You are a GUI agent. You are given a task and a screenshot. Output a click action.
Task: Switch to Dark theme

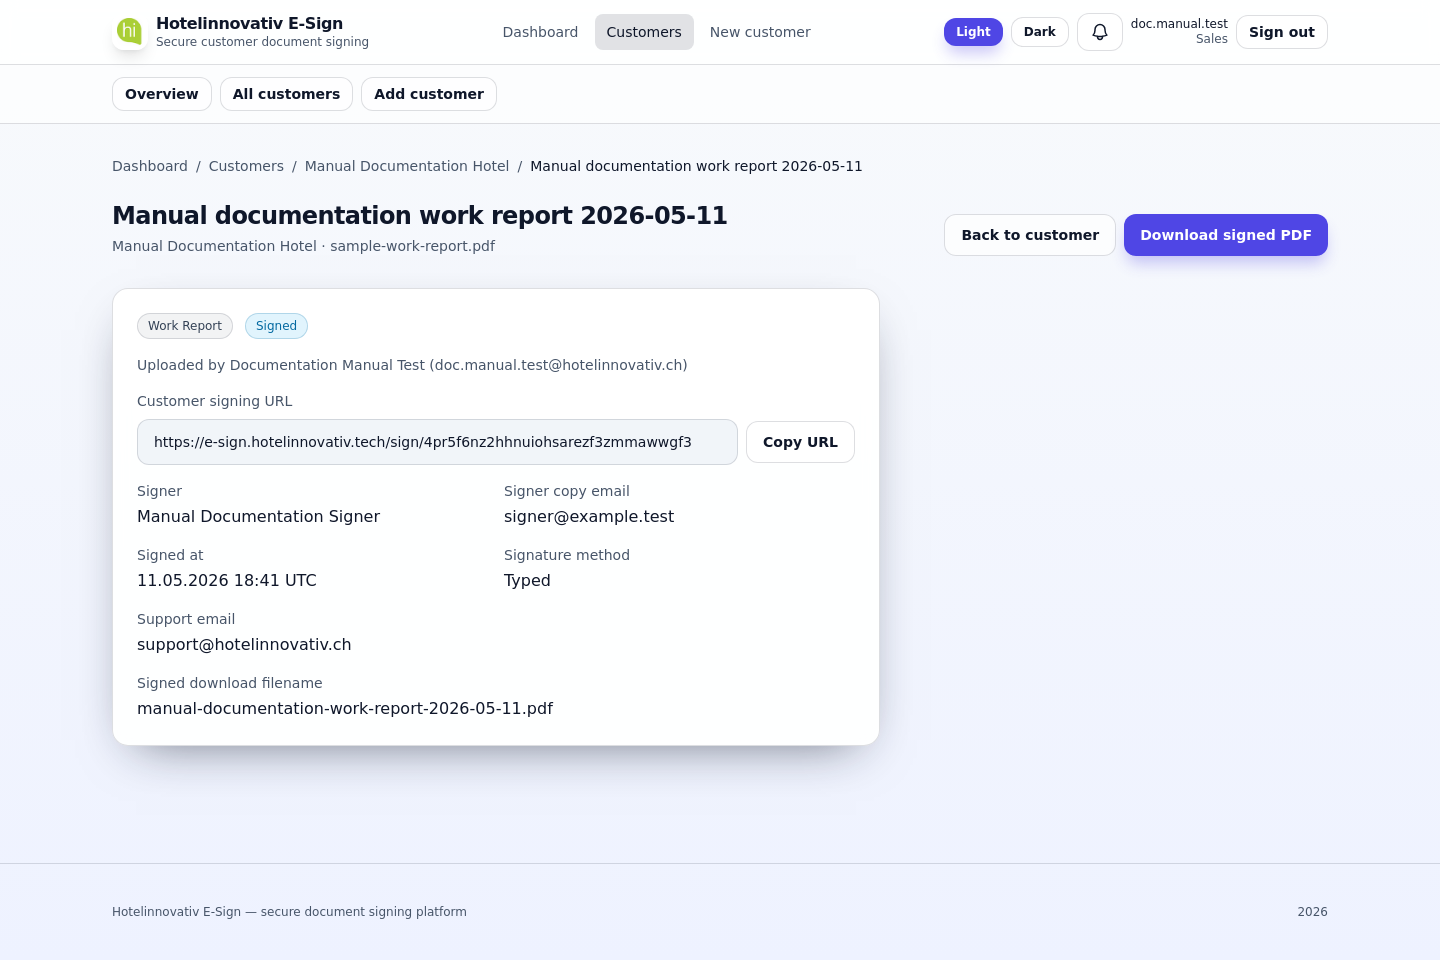tap(1040, 32)
